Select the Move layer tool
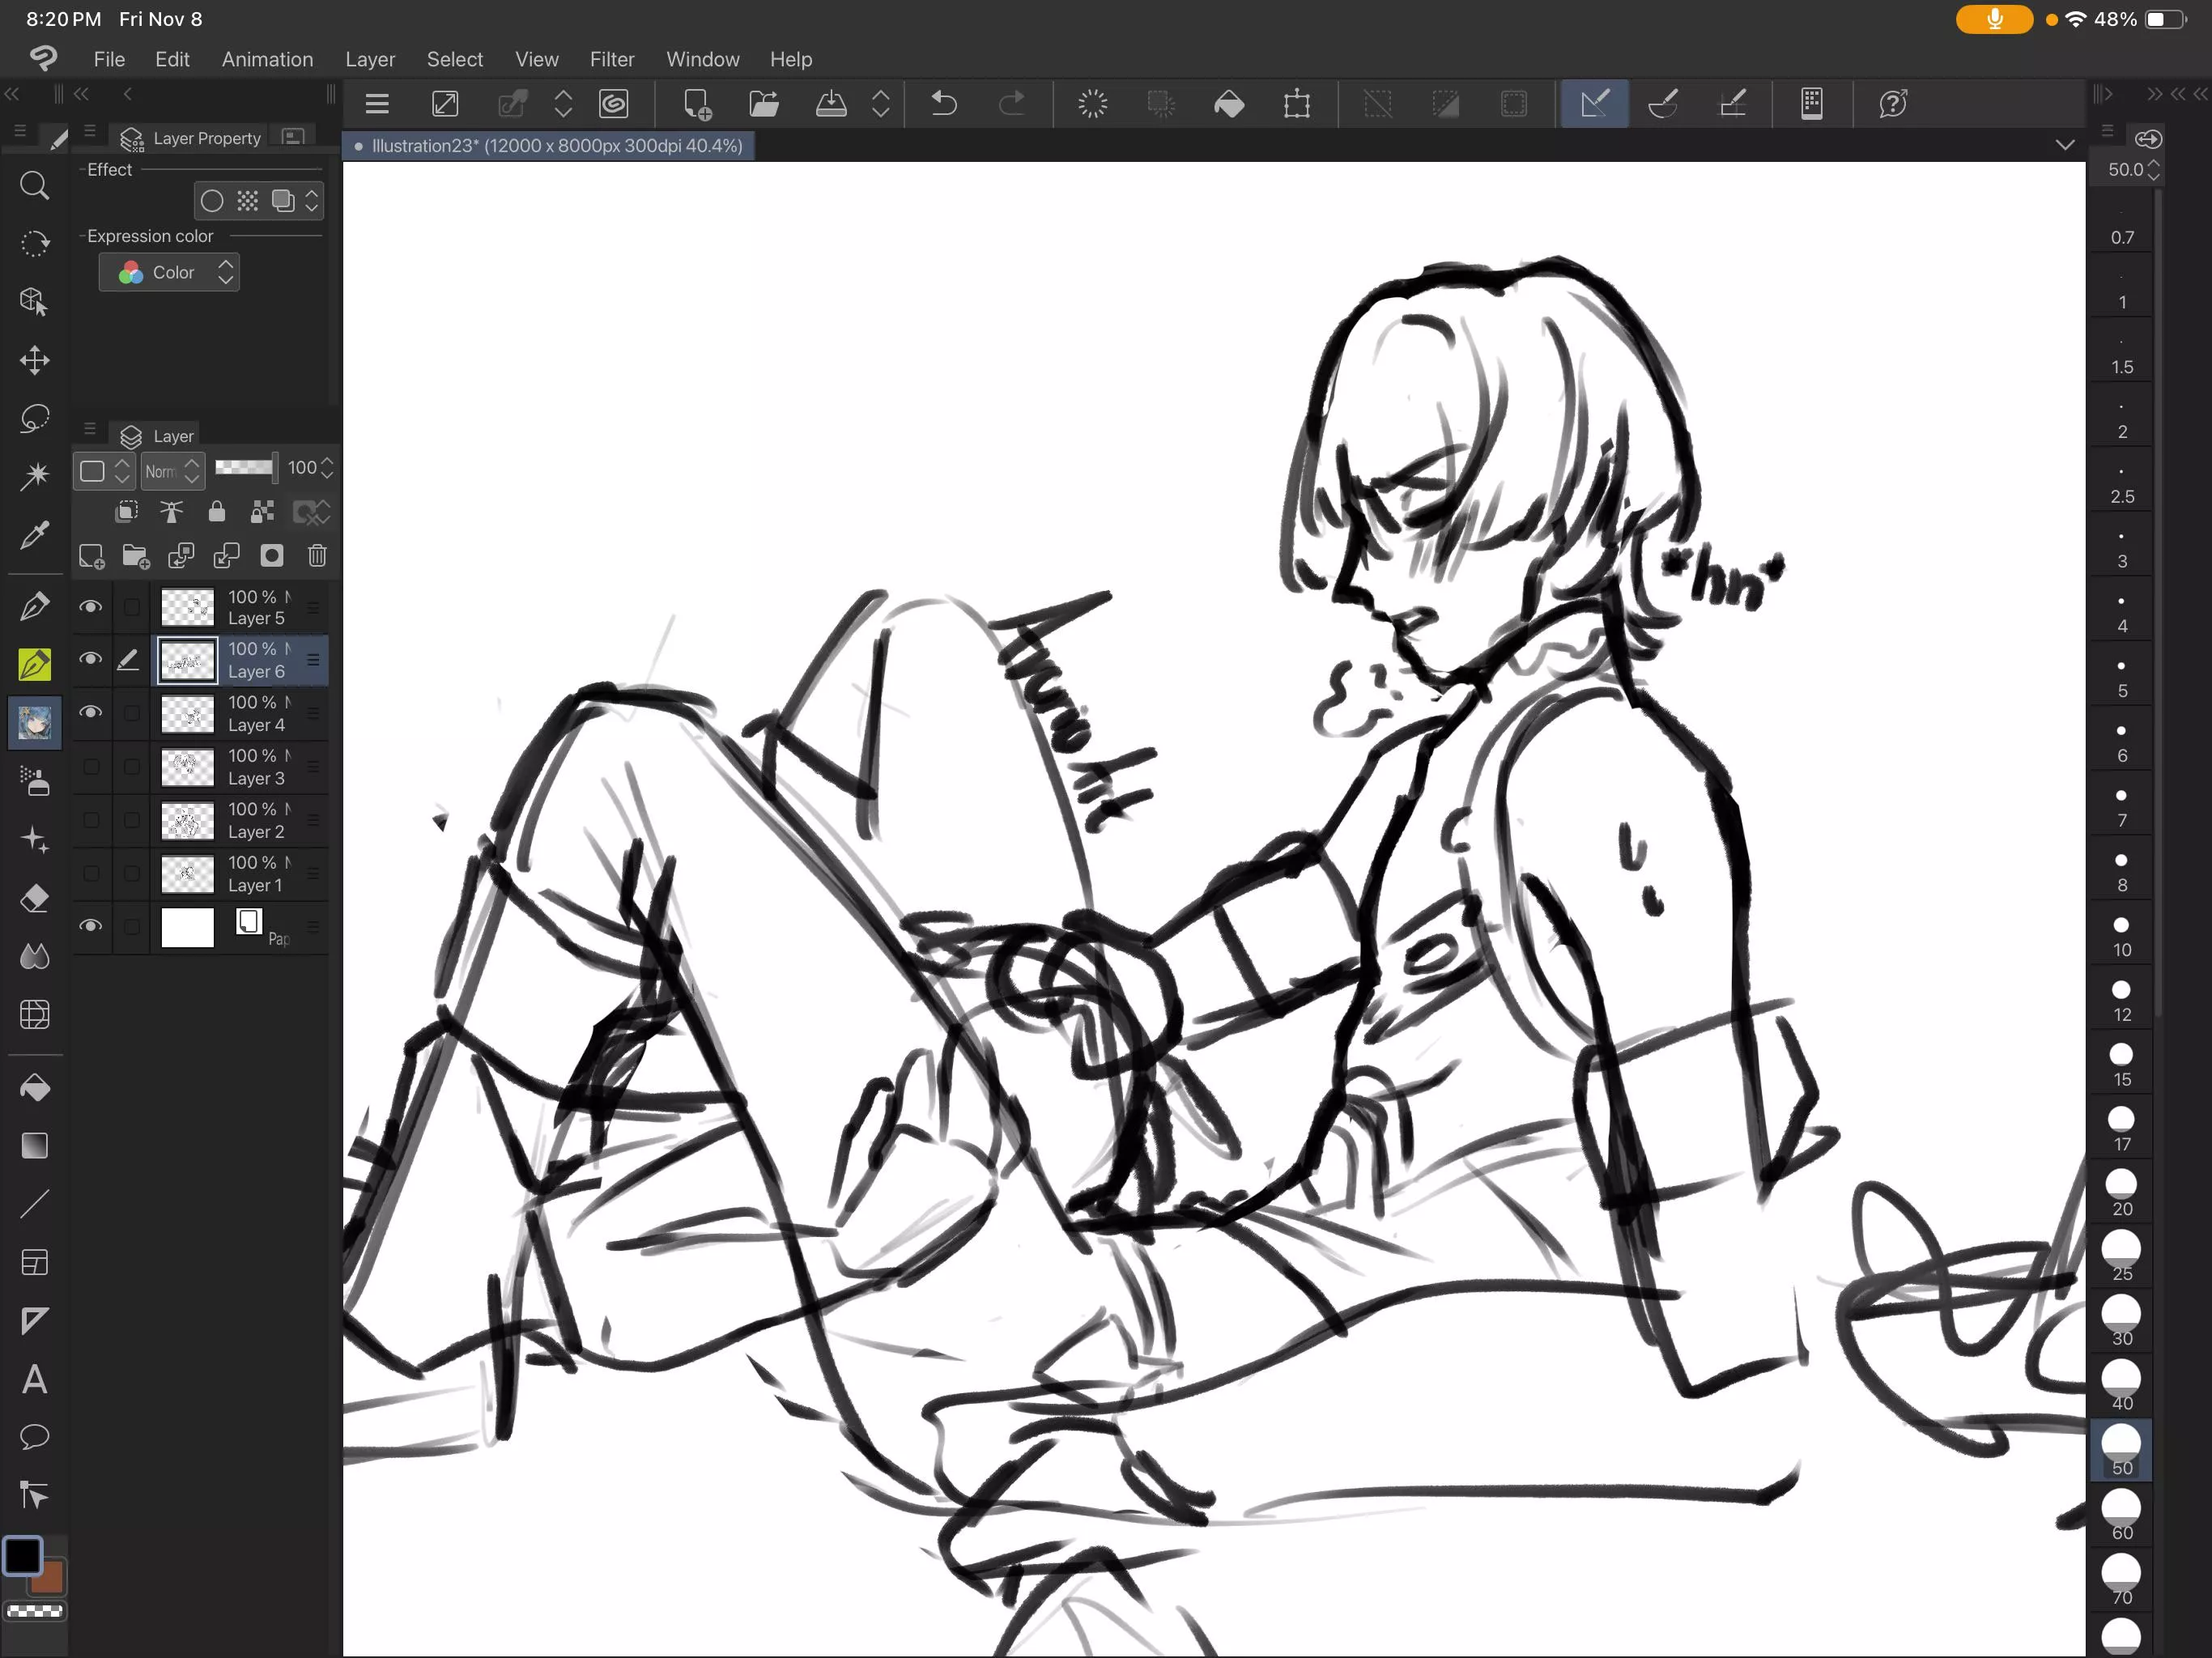Screen dimensions: 2212x1658 click(35, 360)
